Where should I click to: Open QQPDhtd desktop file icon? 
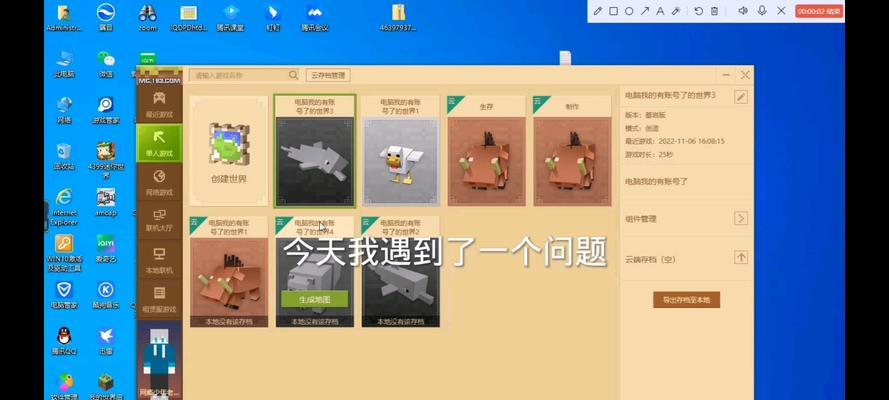coord(189,18)
